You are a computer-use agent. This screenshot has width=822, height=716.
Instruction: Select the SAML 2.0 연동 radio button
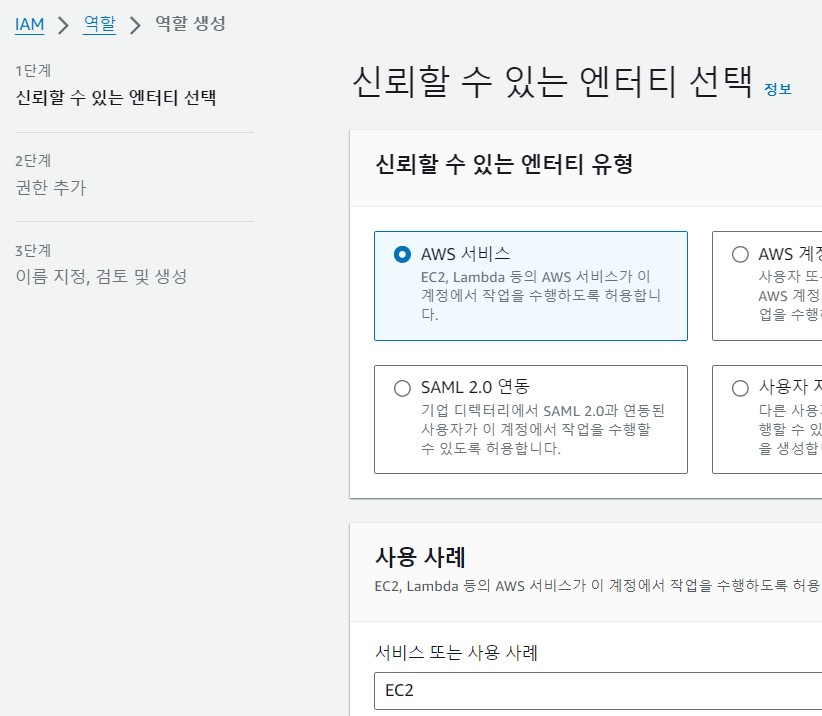[402, 388]
